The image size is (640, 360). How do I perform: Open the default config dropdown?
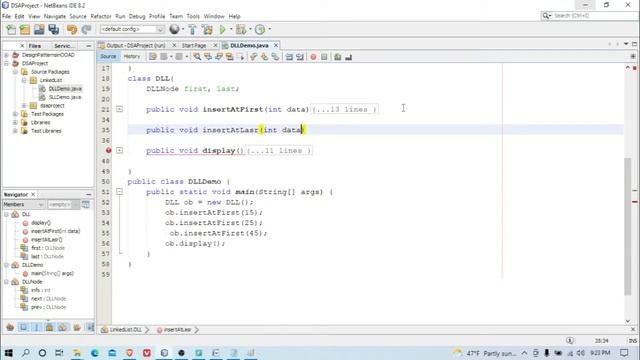[132, 29]
